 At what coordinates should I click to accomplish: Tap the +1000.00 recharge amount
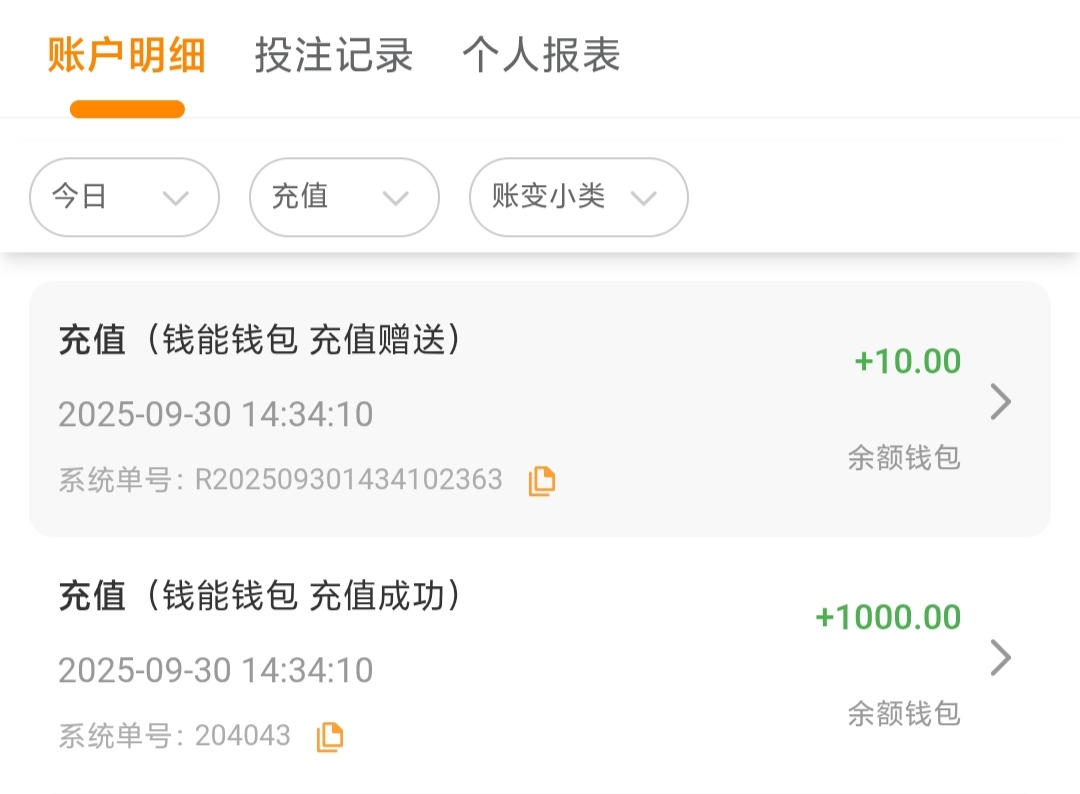pos(888,617)
